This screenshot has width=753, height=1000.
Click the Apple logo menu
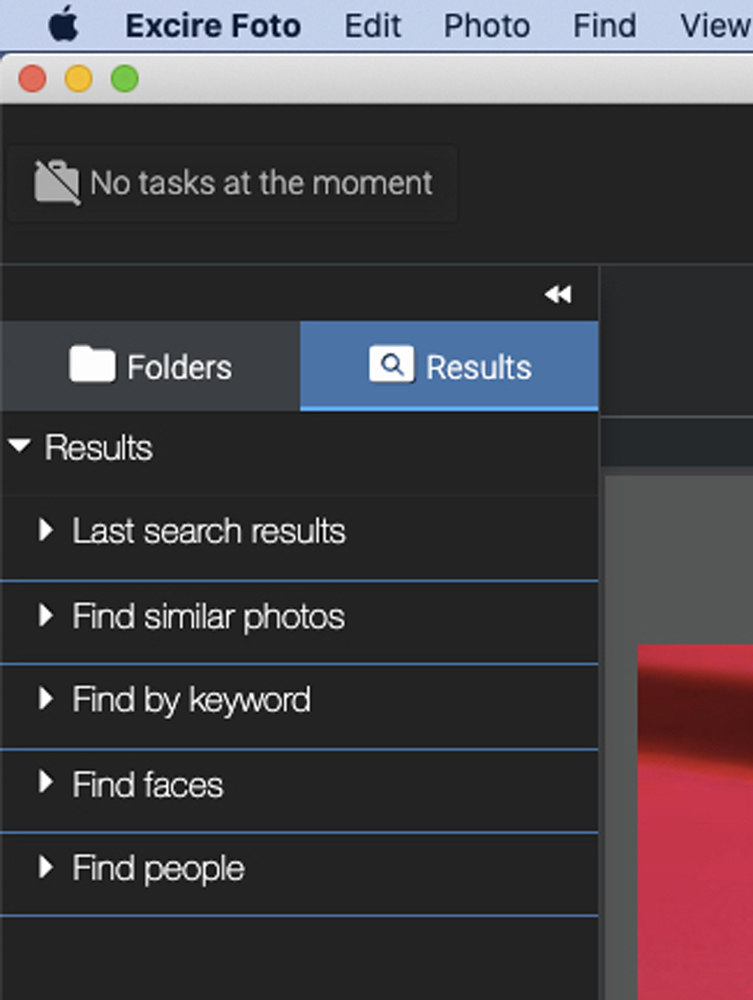click(x=62, y=24)
